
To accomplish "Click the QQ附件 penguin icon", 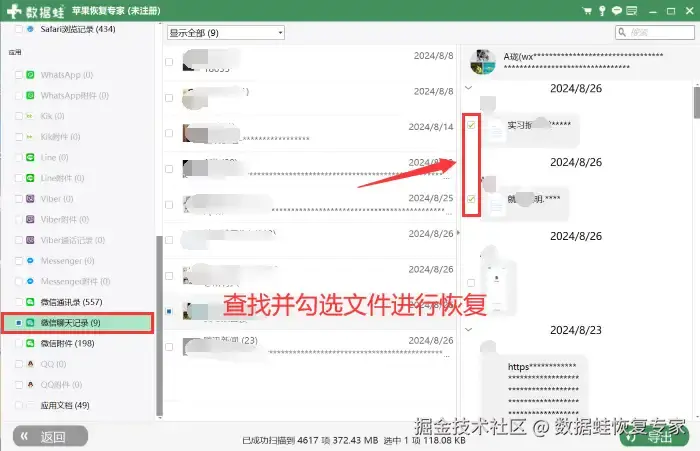I will pos(30,384).
